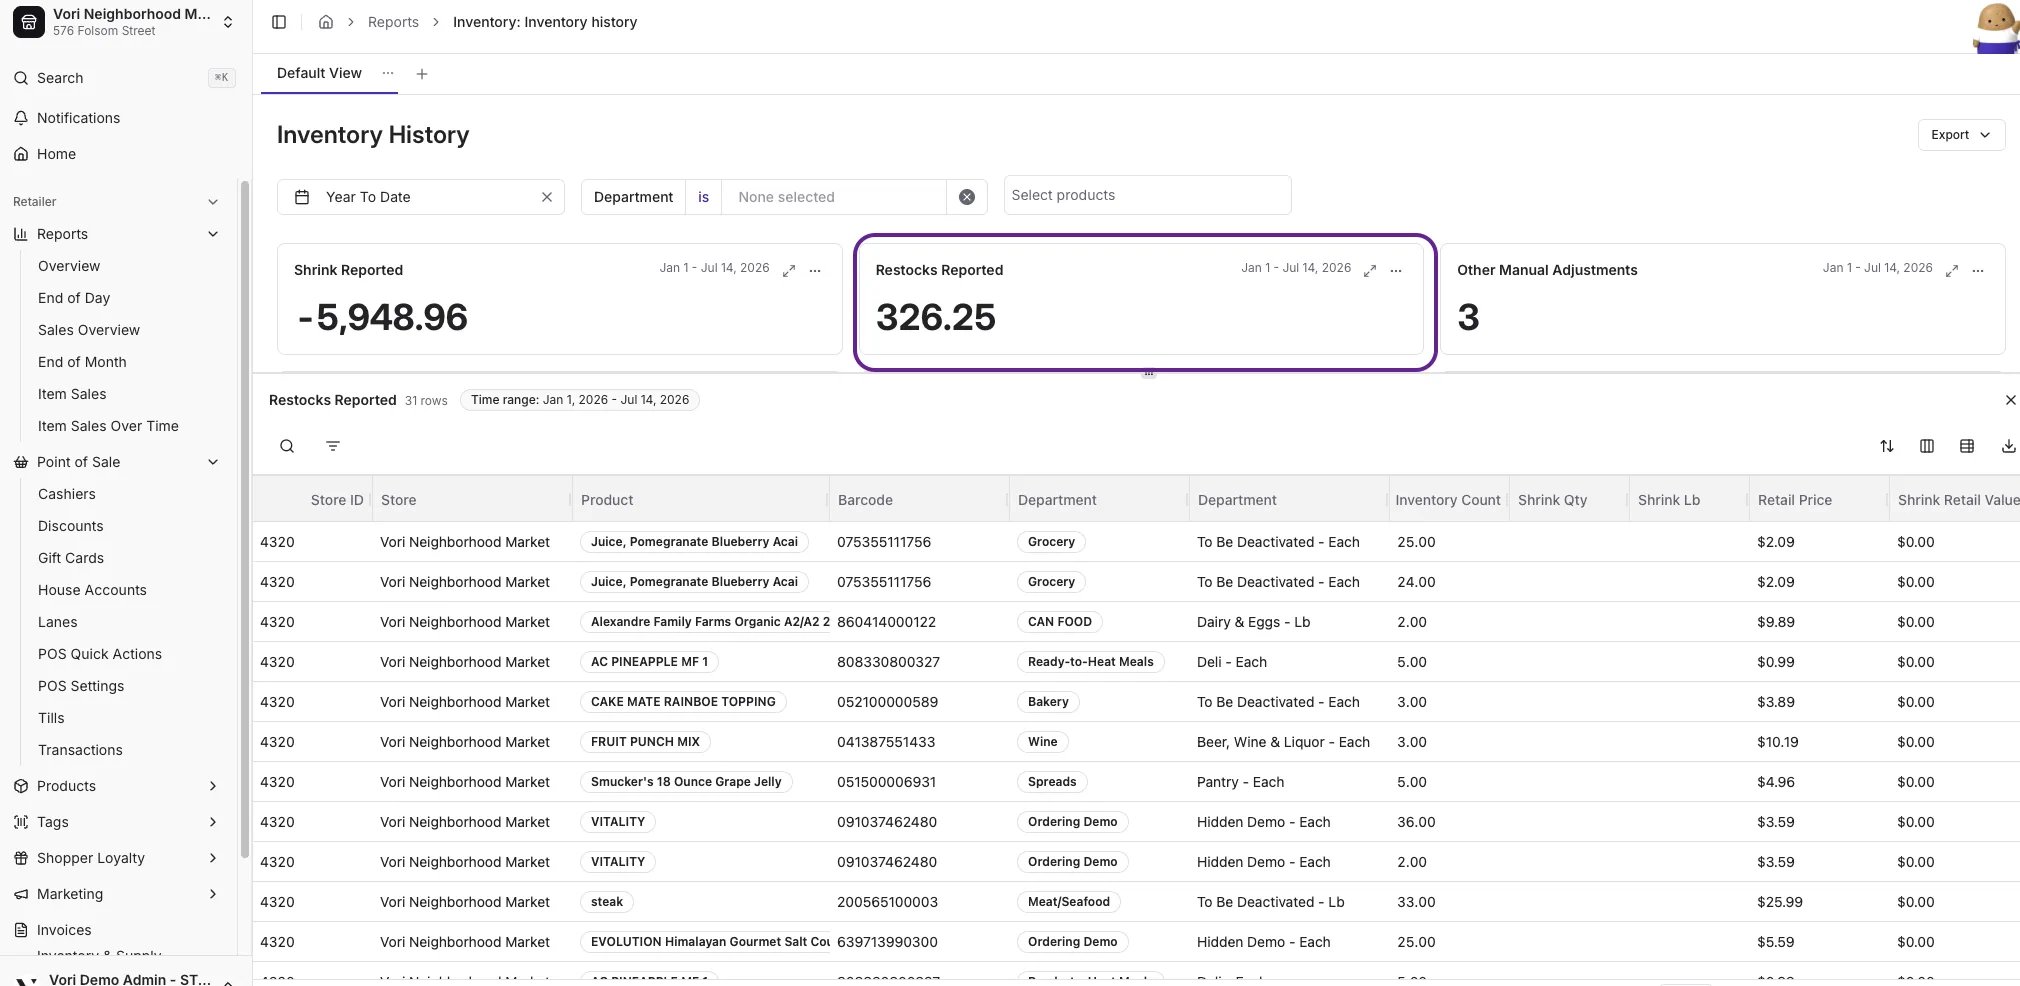Open the Transactions page link
This screenshot has width=2020, height=986.
[80, 750]
